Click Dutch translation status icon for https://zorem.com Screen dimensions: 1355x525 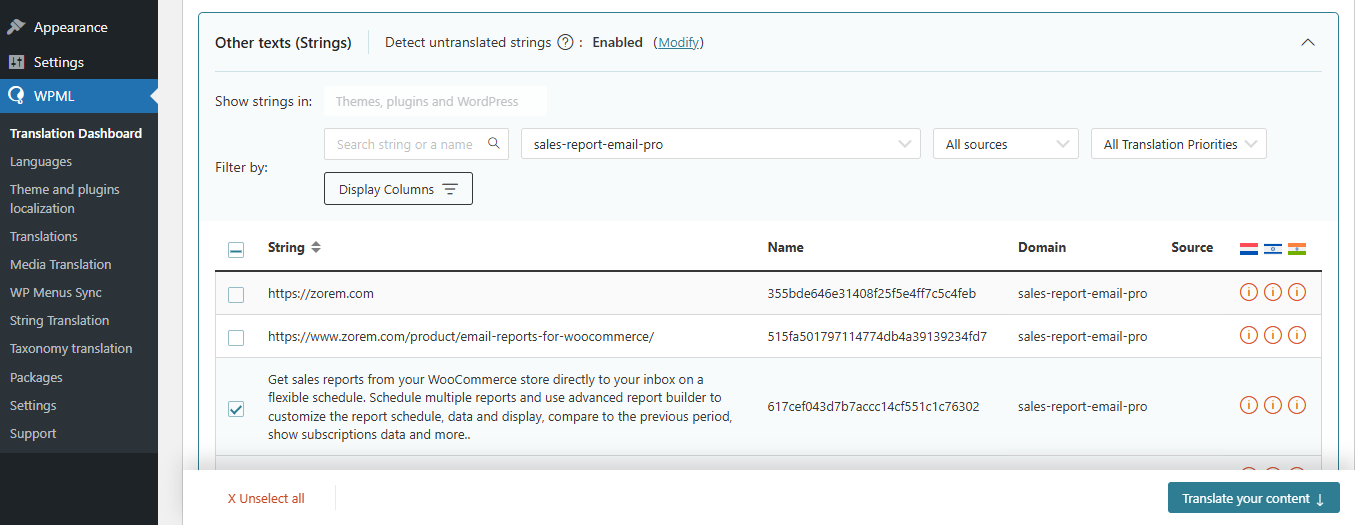point(1248,293)
